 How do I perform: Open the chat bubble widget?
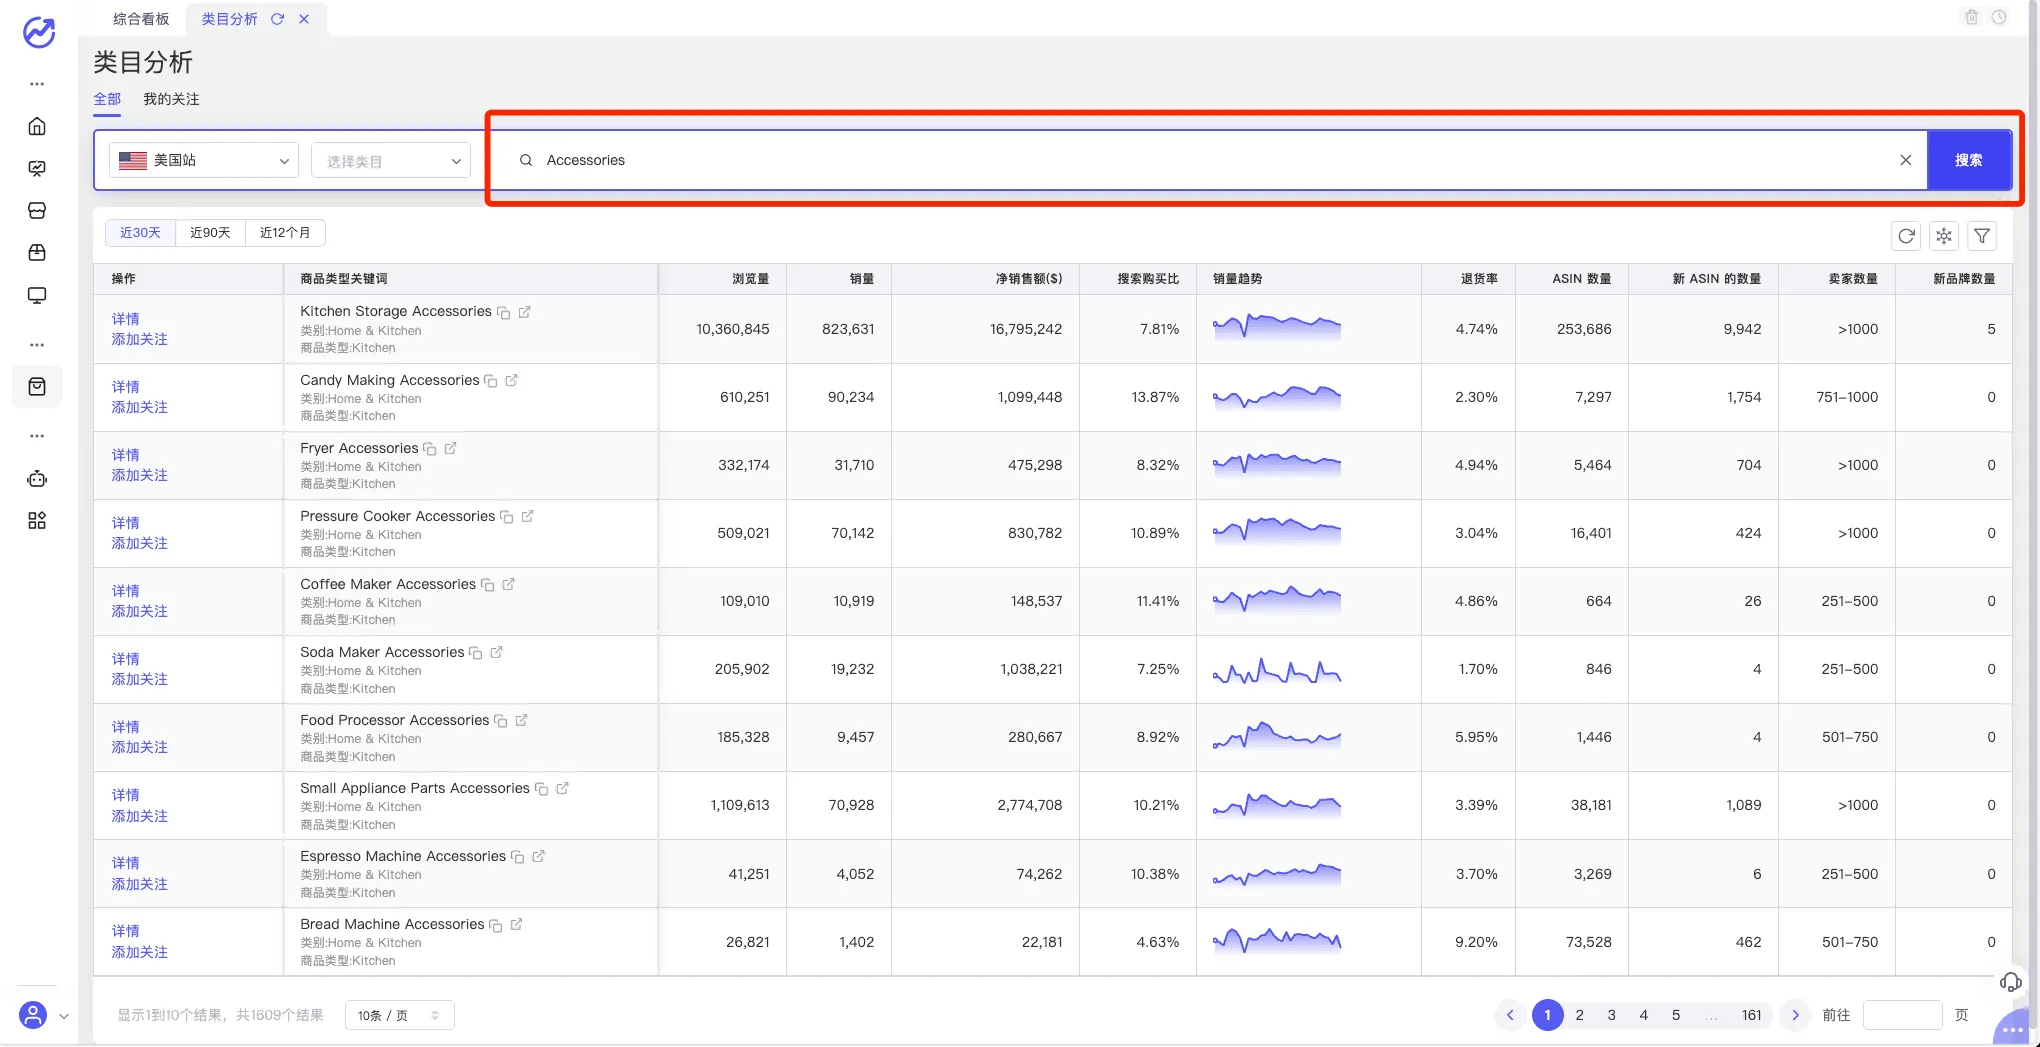pos(2013,1029)
